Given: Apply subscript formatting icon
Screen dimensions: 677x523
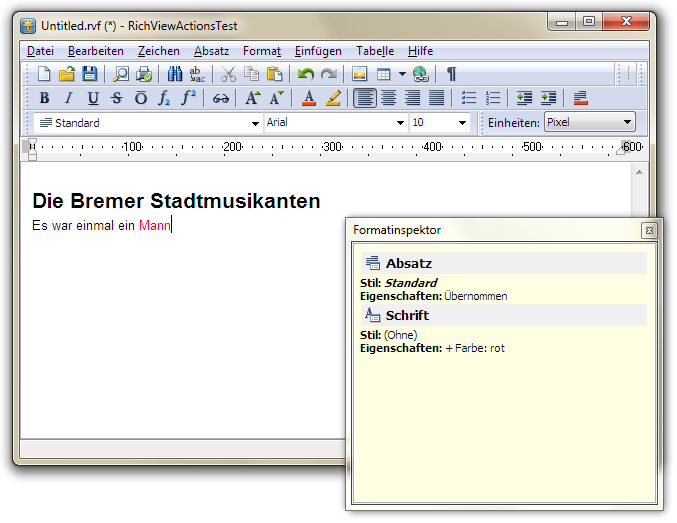Looking at the screenshot, I should coord(165,98).
